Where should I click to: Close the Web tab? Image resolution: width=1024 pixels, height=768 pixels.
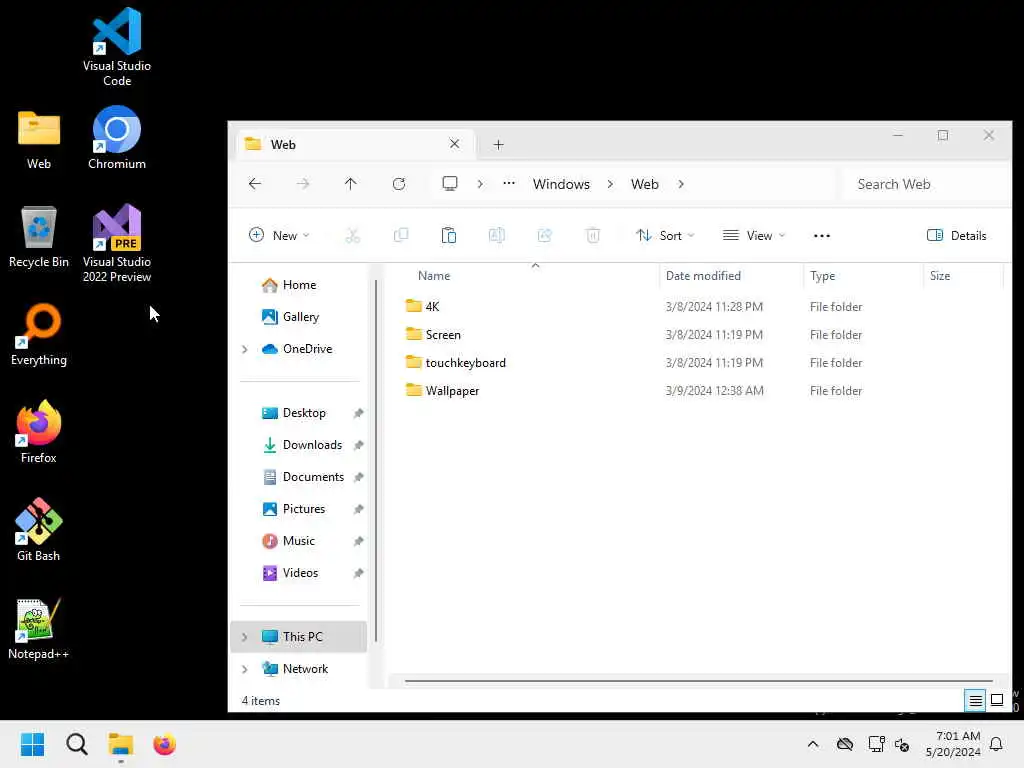point(455,144)
